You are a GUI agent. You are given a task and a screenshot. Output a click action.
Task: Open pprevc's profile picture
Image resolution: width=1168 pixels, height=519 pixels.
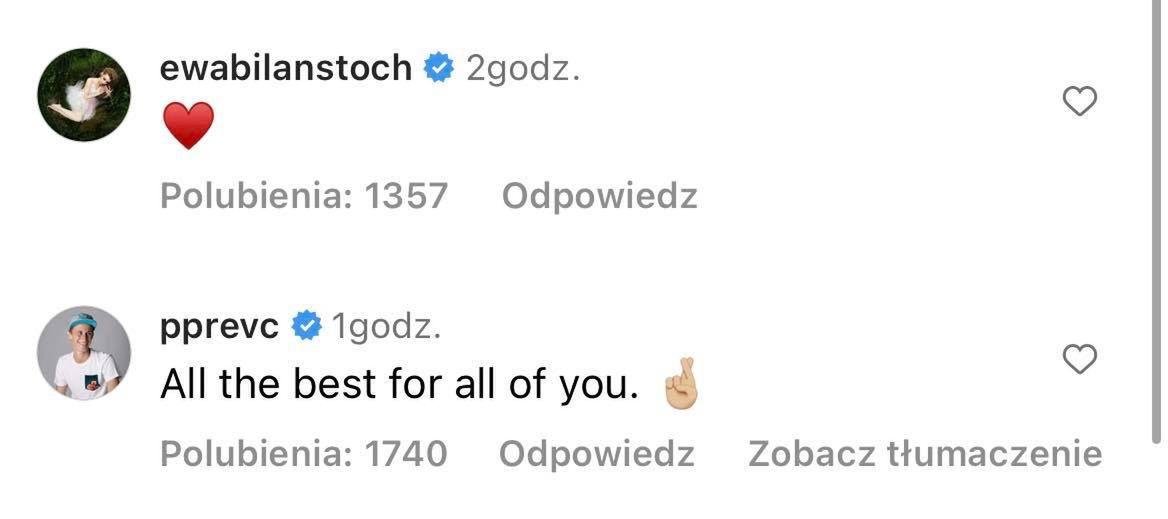pyautogui.click(x=84, y=353)
